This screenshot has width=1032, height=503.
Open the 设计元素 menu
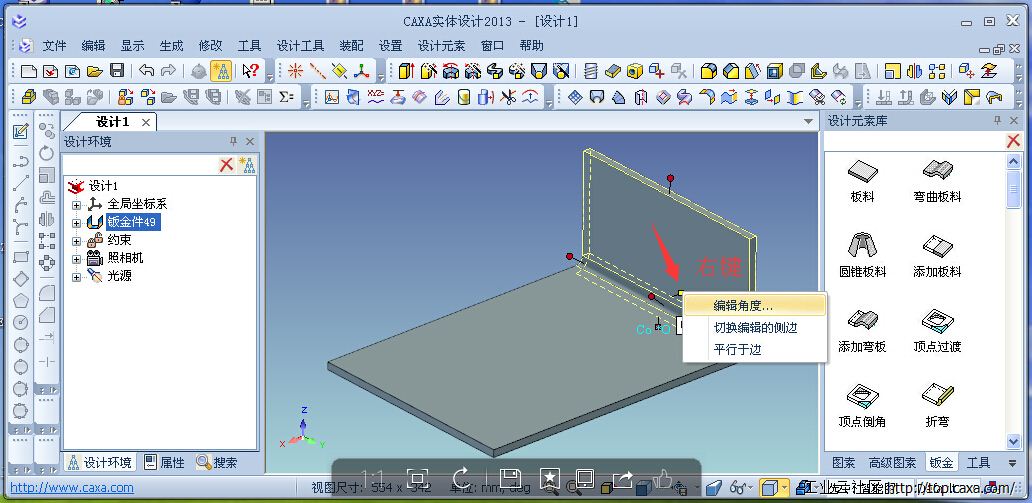tap(442, 45)
